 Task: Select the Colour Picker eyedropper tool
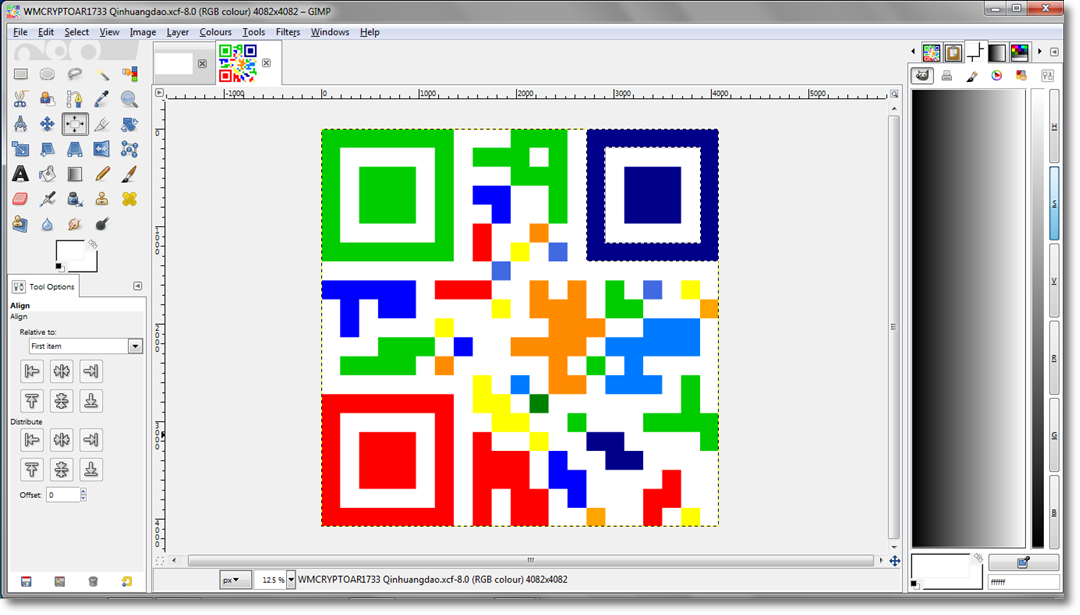coord(102,99)
